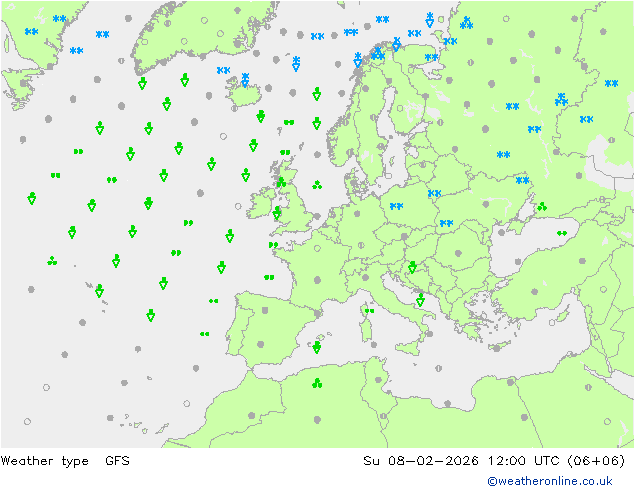This screenshot has height=490, width=634.
Task: Select the shower symbol beside the Azores islands
Action: [99, 291]
